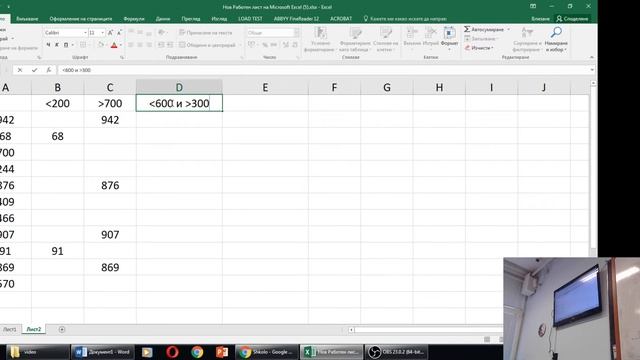Click the Cell Styles icon

[385, 33]
